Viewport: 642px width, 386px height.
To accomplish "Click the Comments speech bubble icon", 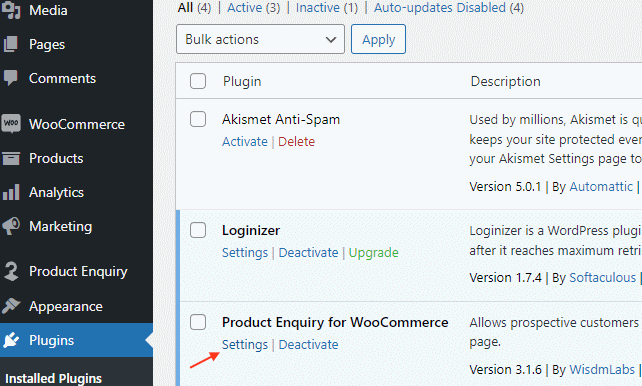I will pyautogui.click(x=11, y=78).
